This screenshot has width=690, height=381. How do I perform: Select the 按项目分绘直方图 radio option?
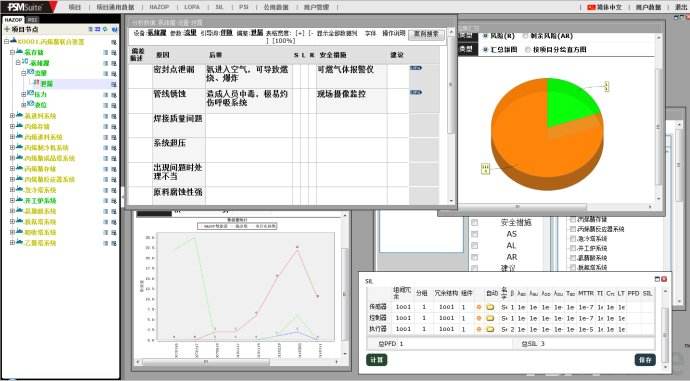528,50
